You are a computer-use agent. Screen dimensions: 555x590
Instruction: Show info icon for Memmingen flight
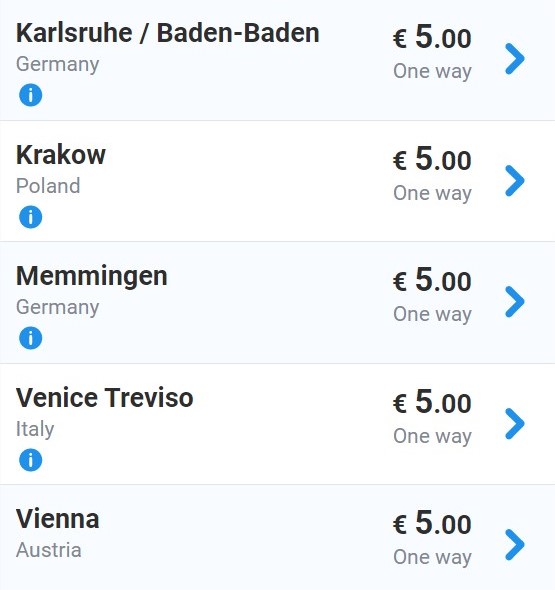30,338
